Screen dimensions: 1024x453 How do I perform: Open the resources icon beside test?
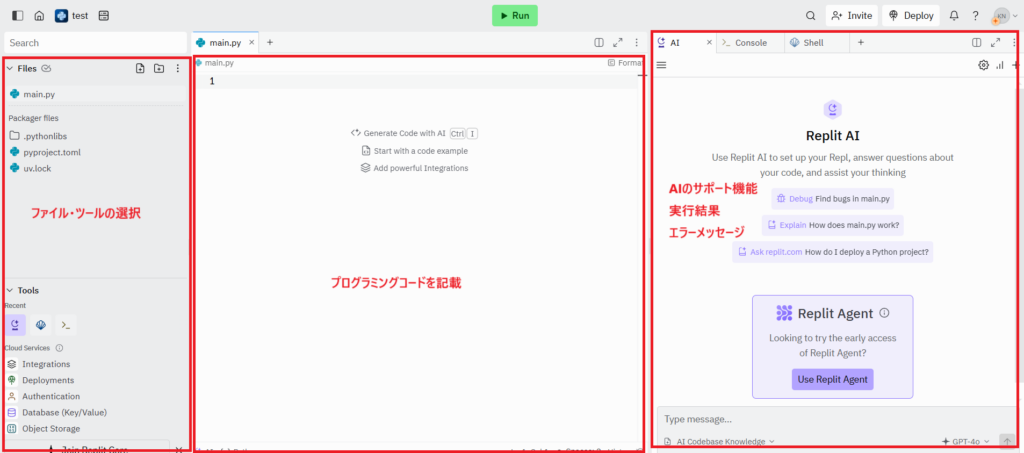coord(104,16)
